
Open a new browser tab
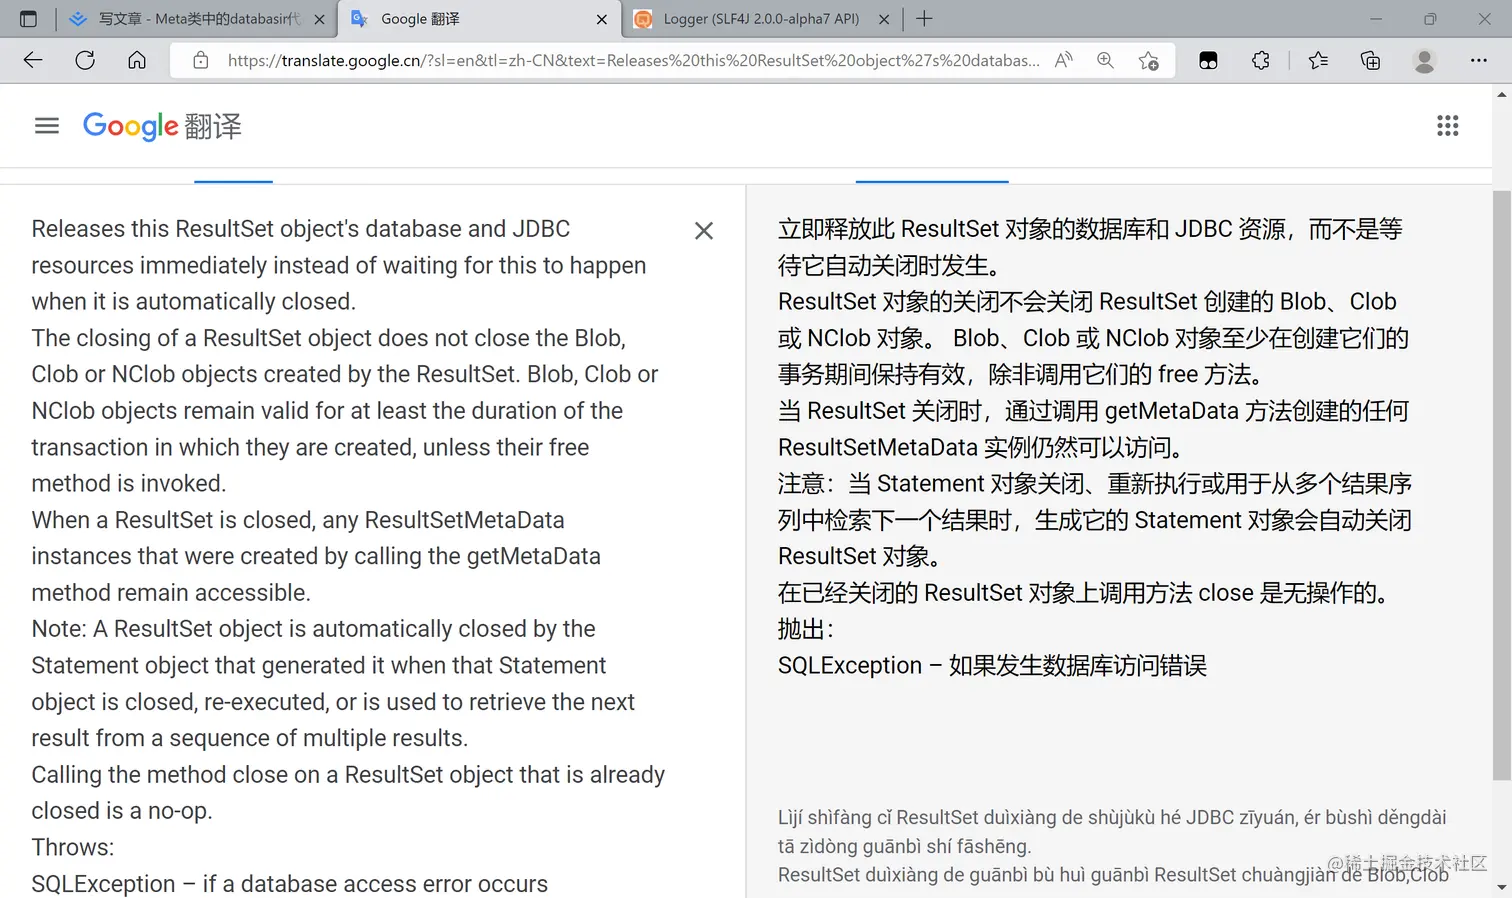coord(924,19)
